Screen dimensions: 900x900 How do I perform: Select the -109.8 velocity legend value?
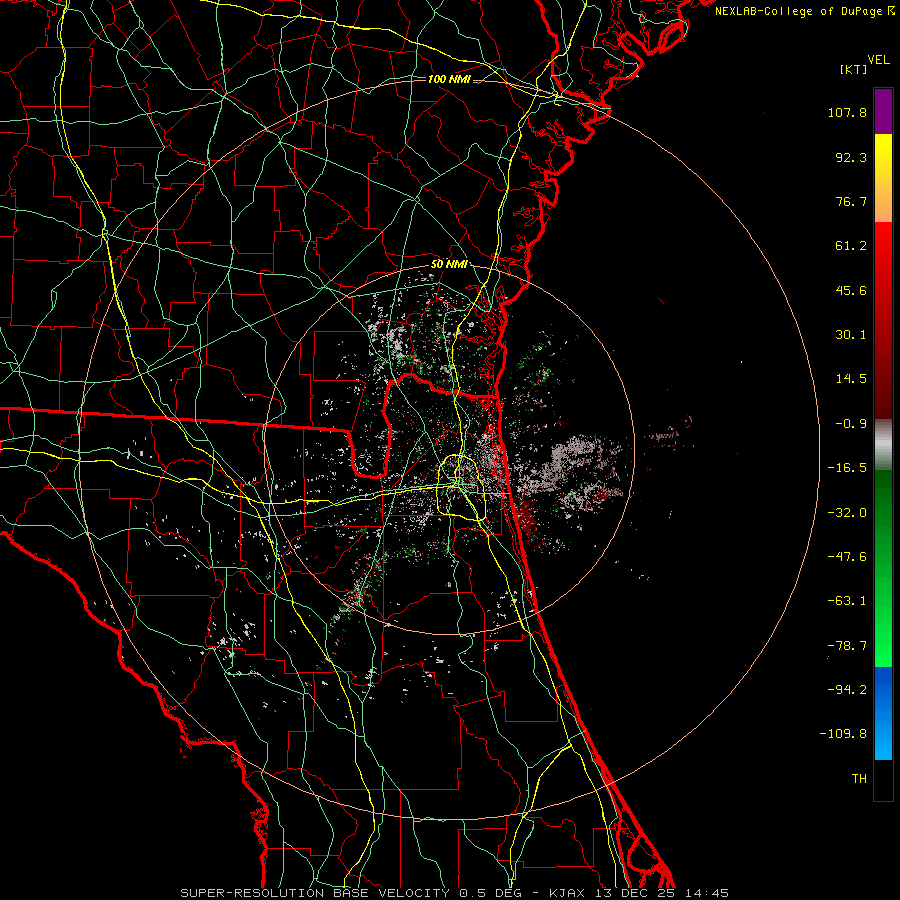[x=843, y=734]
